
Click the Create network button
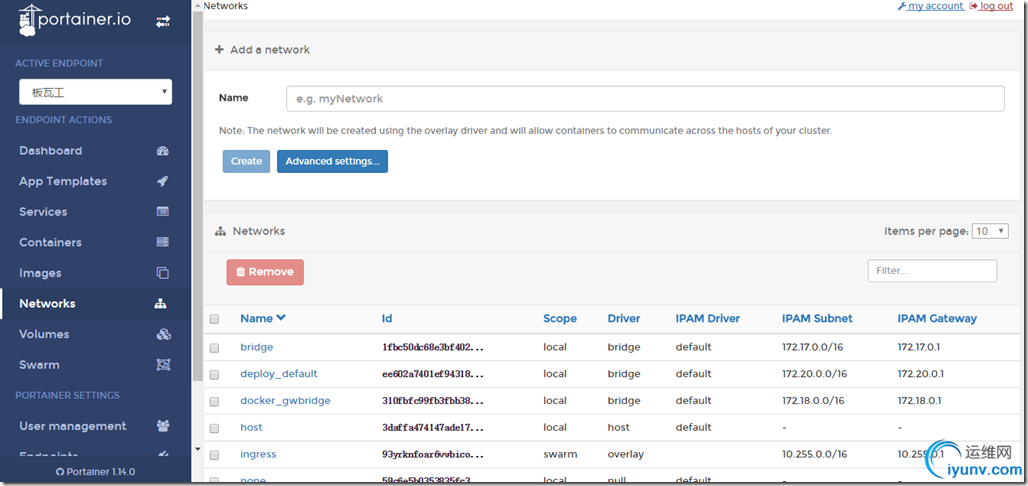coord(247,161)
